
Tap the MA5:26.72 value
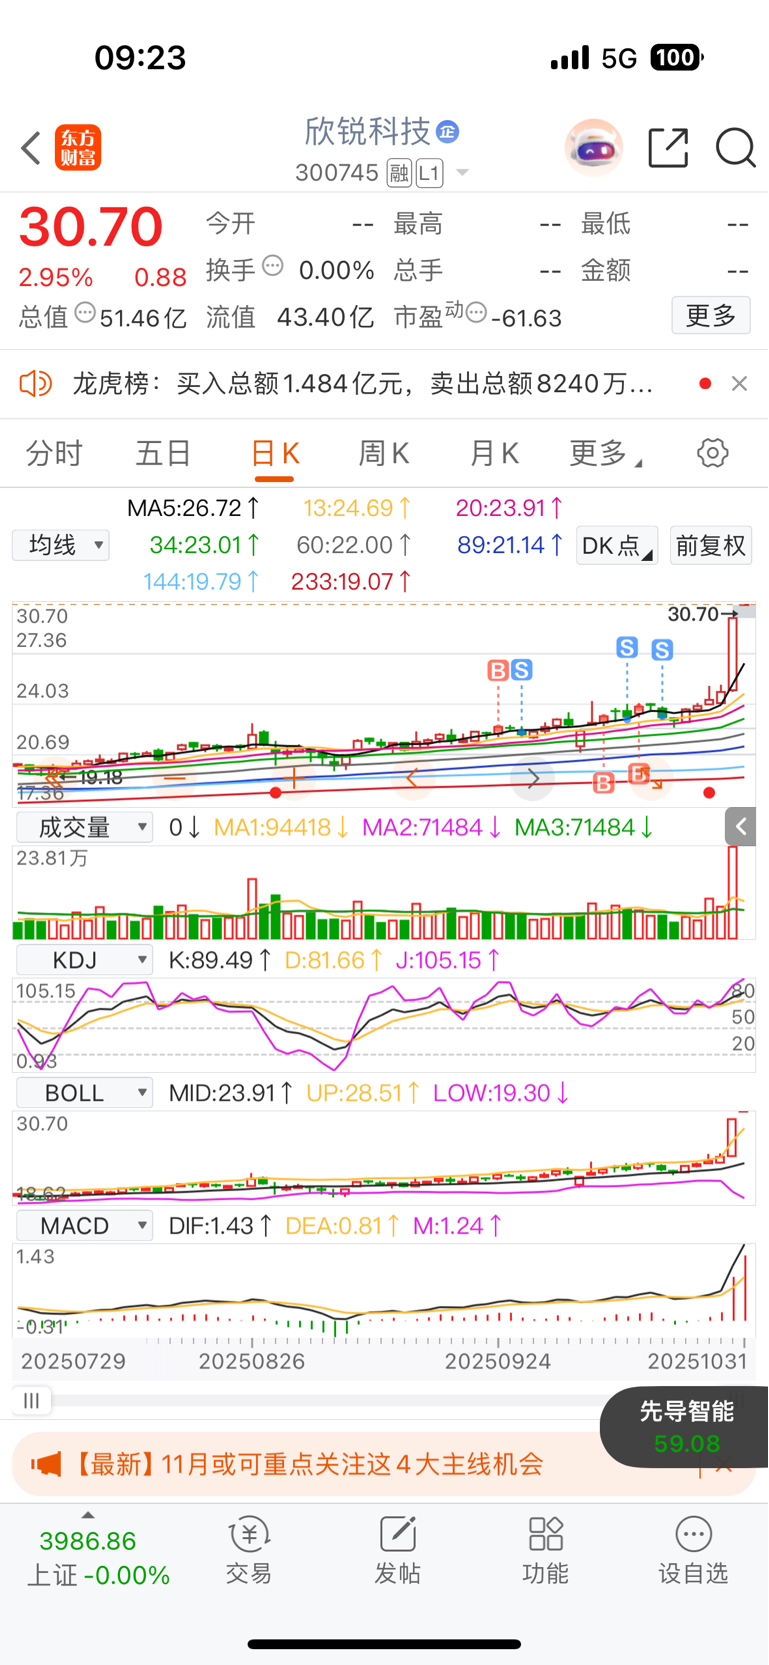(x=194, y=508)
